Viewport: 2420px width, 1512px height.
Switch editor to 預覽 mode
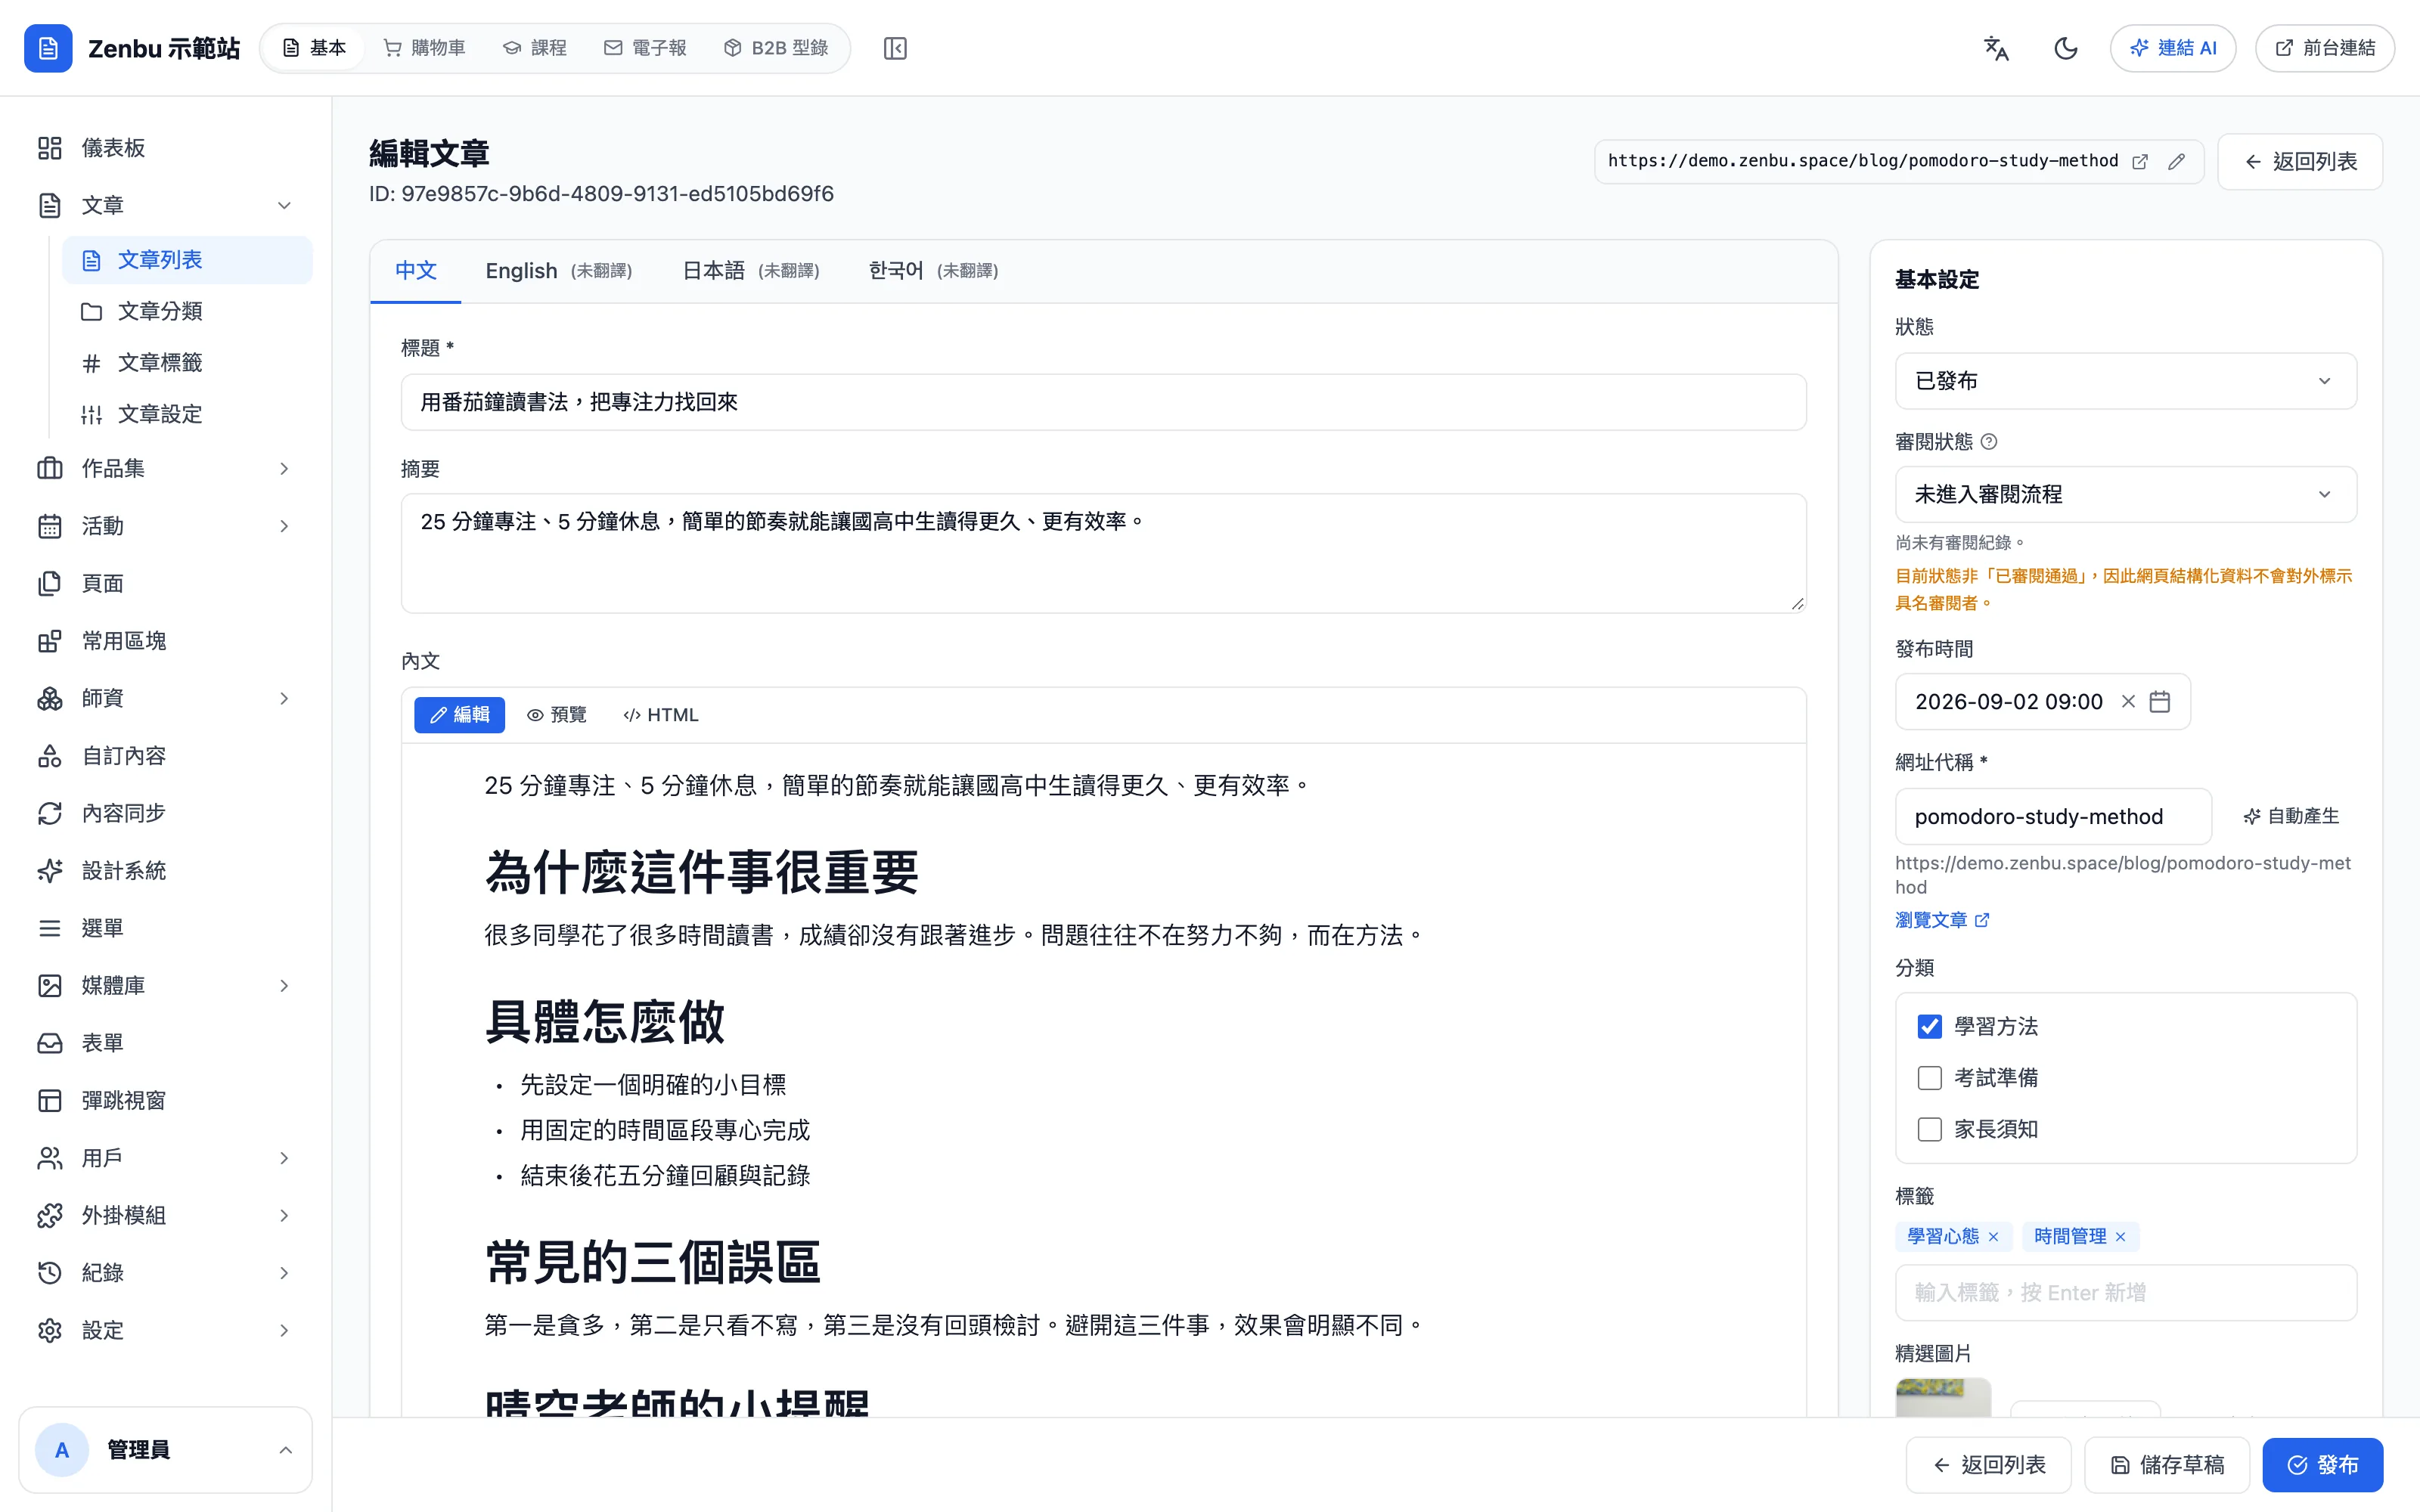tap(557, 715)
